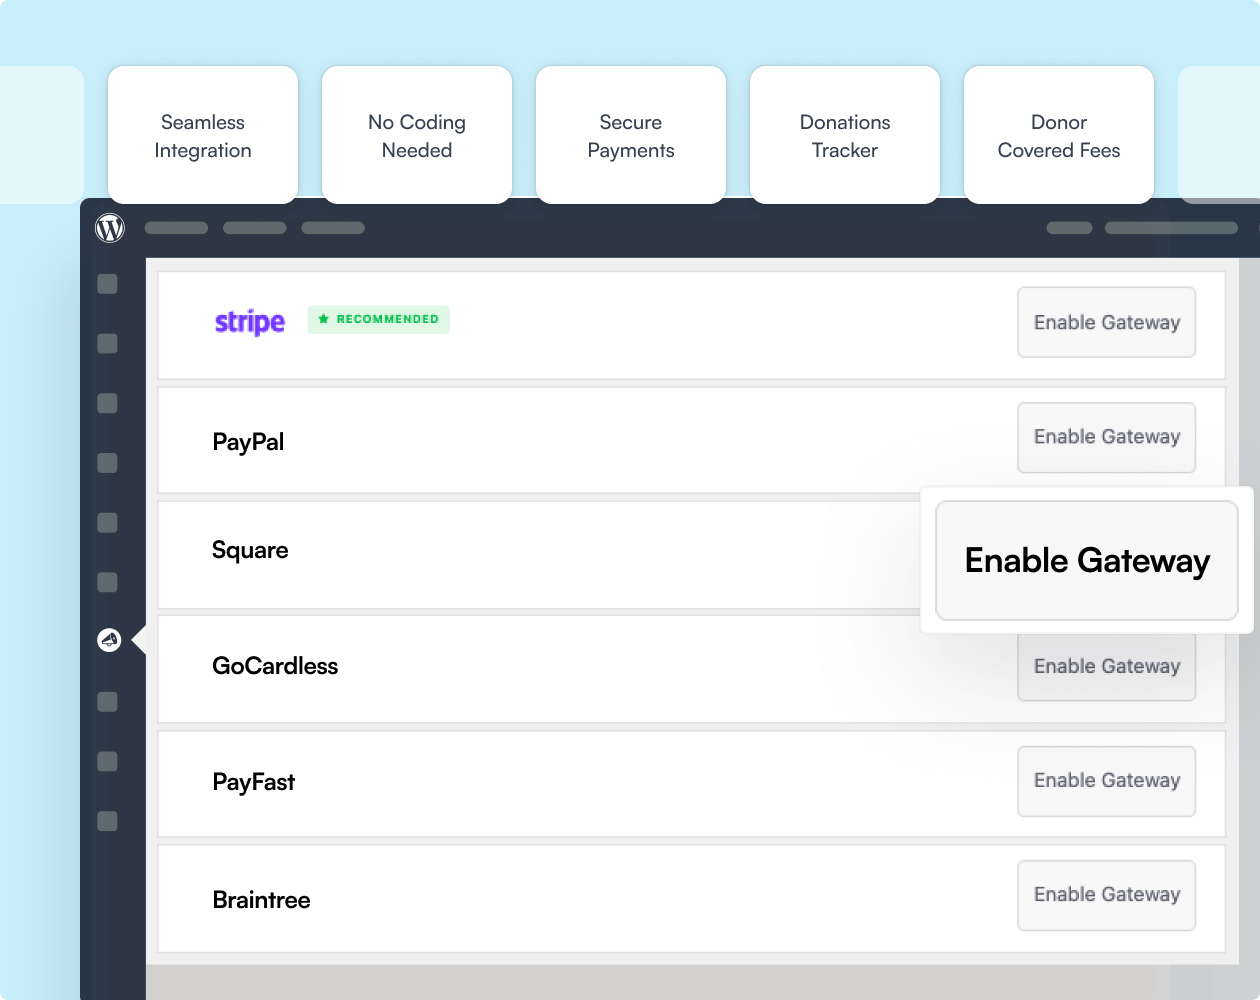The image size is (1260, 1000).
Task: Enable Gateway for Stripe
Action: pos(1107,322)
